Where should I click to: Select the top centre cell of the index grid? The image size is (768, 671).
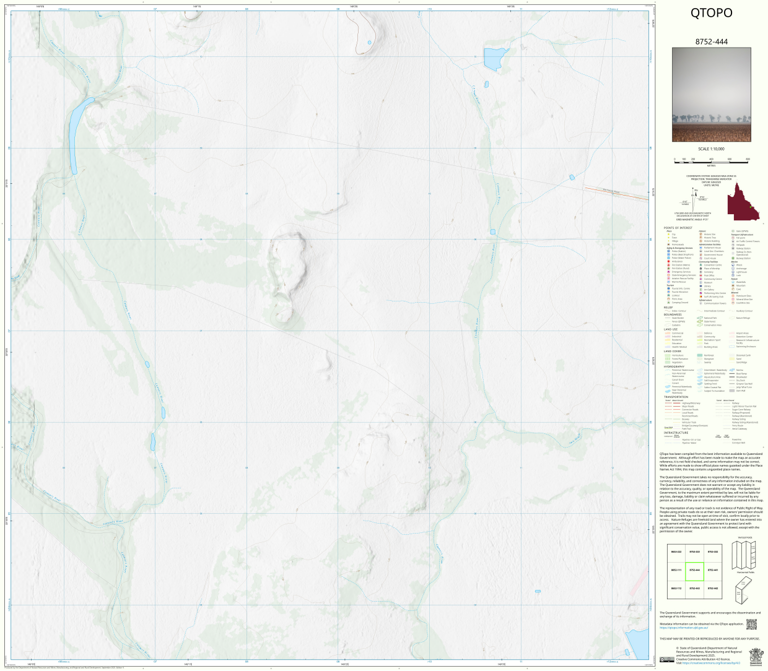(694, 552)
